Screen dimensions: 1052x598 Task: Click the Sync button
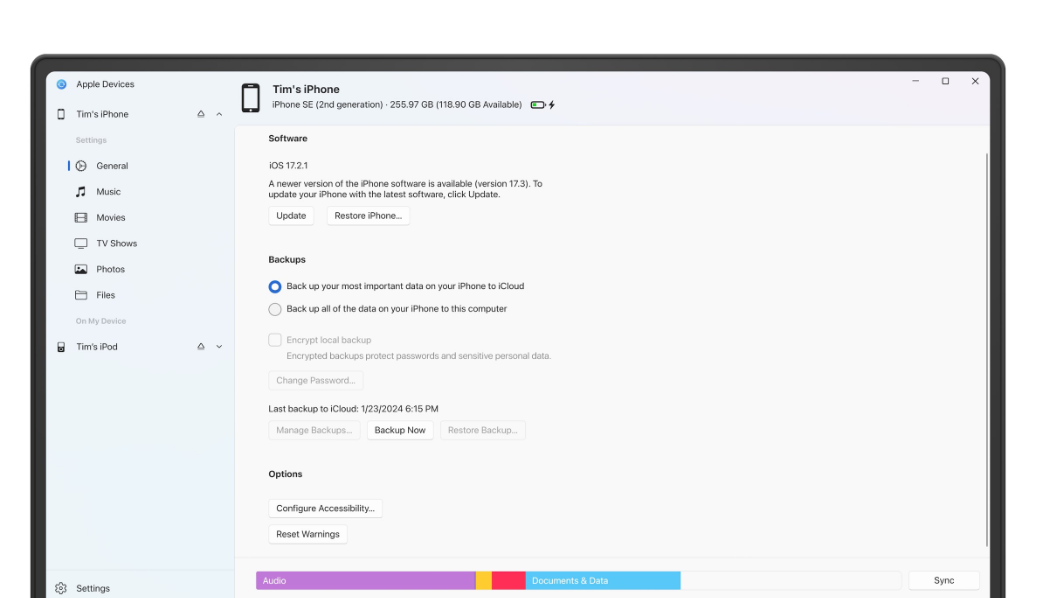pyautogui.click(x=944, y=581)
